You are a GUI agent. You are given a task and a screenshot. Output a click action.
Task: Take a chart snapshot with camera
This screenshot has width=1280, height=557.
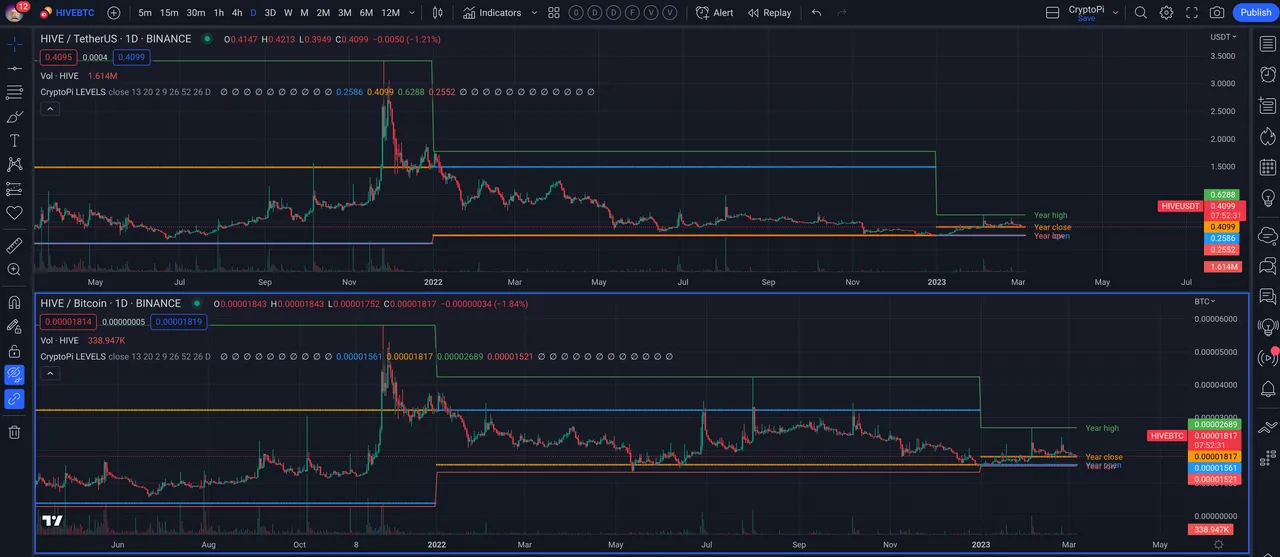[1217, 13]
